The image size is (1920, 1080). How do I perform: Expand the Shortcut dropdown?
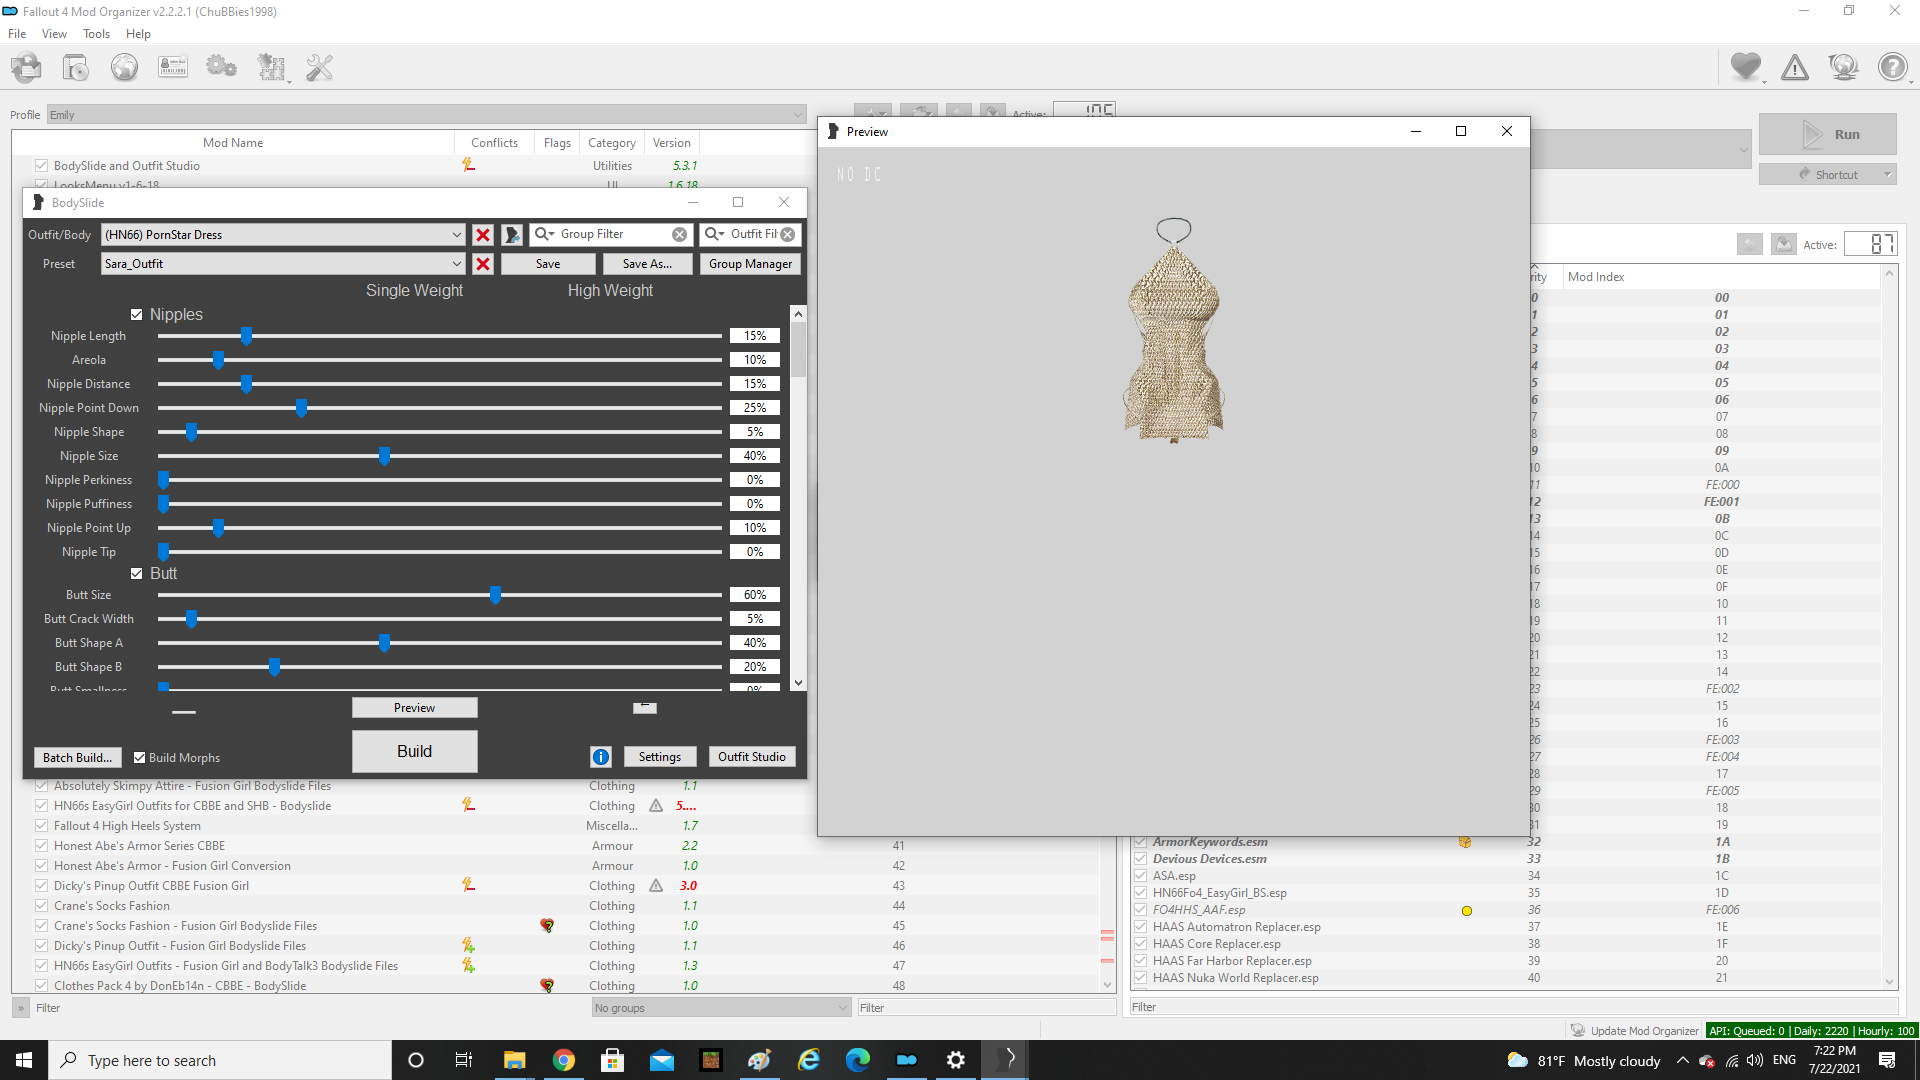click(x=1888, y=175)
